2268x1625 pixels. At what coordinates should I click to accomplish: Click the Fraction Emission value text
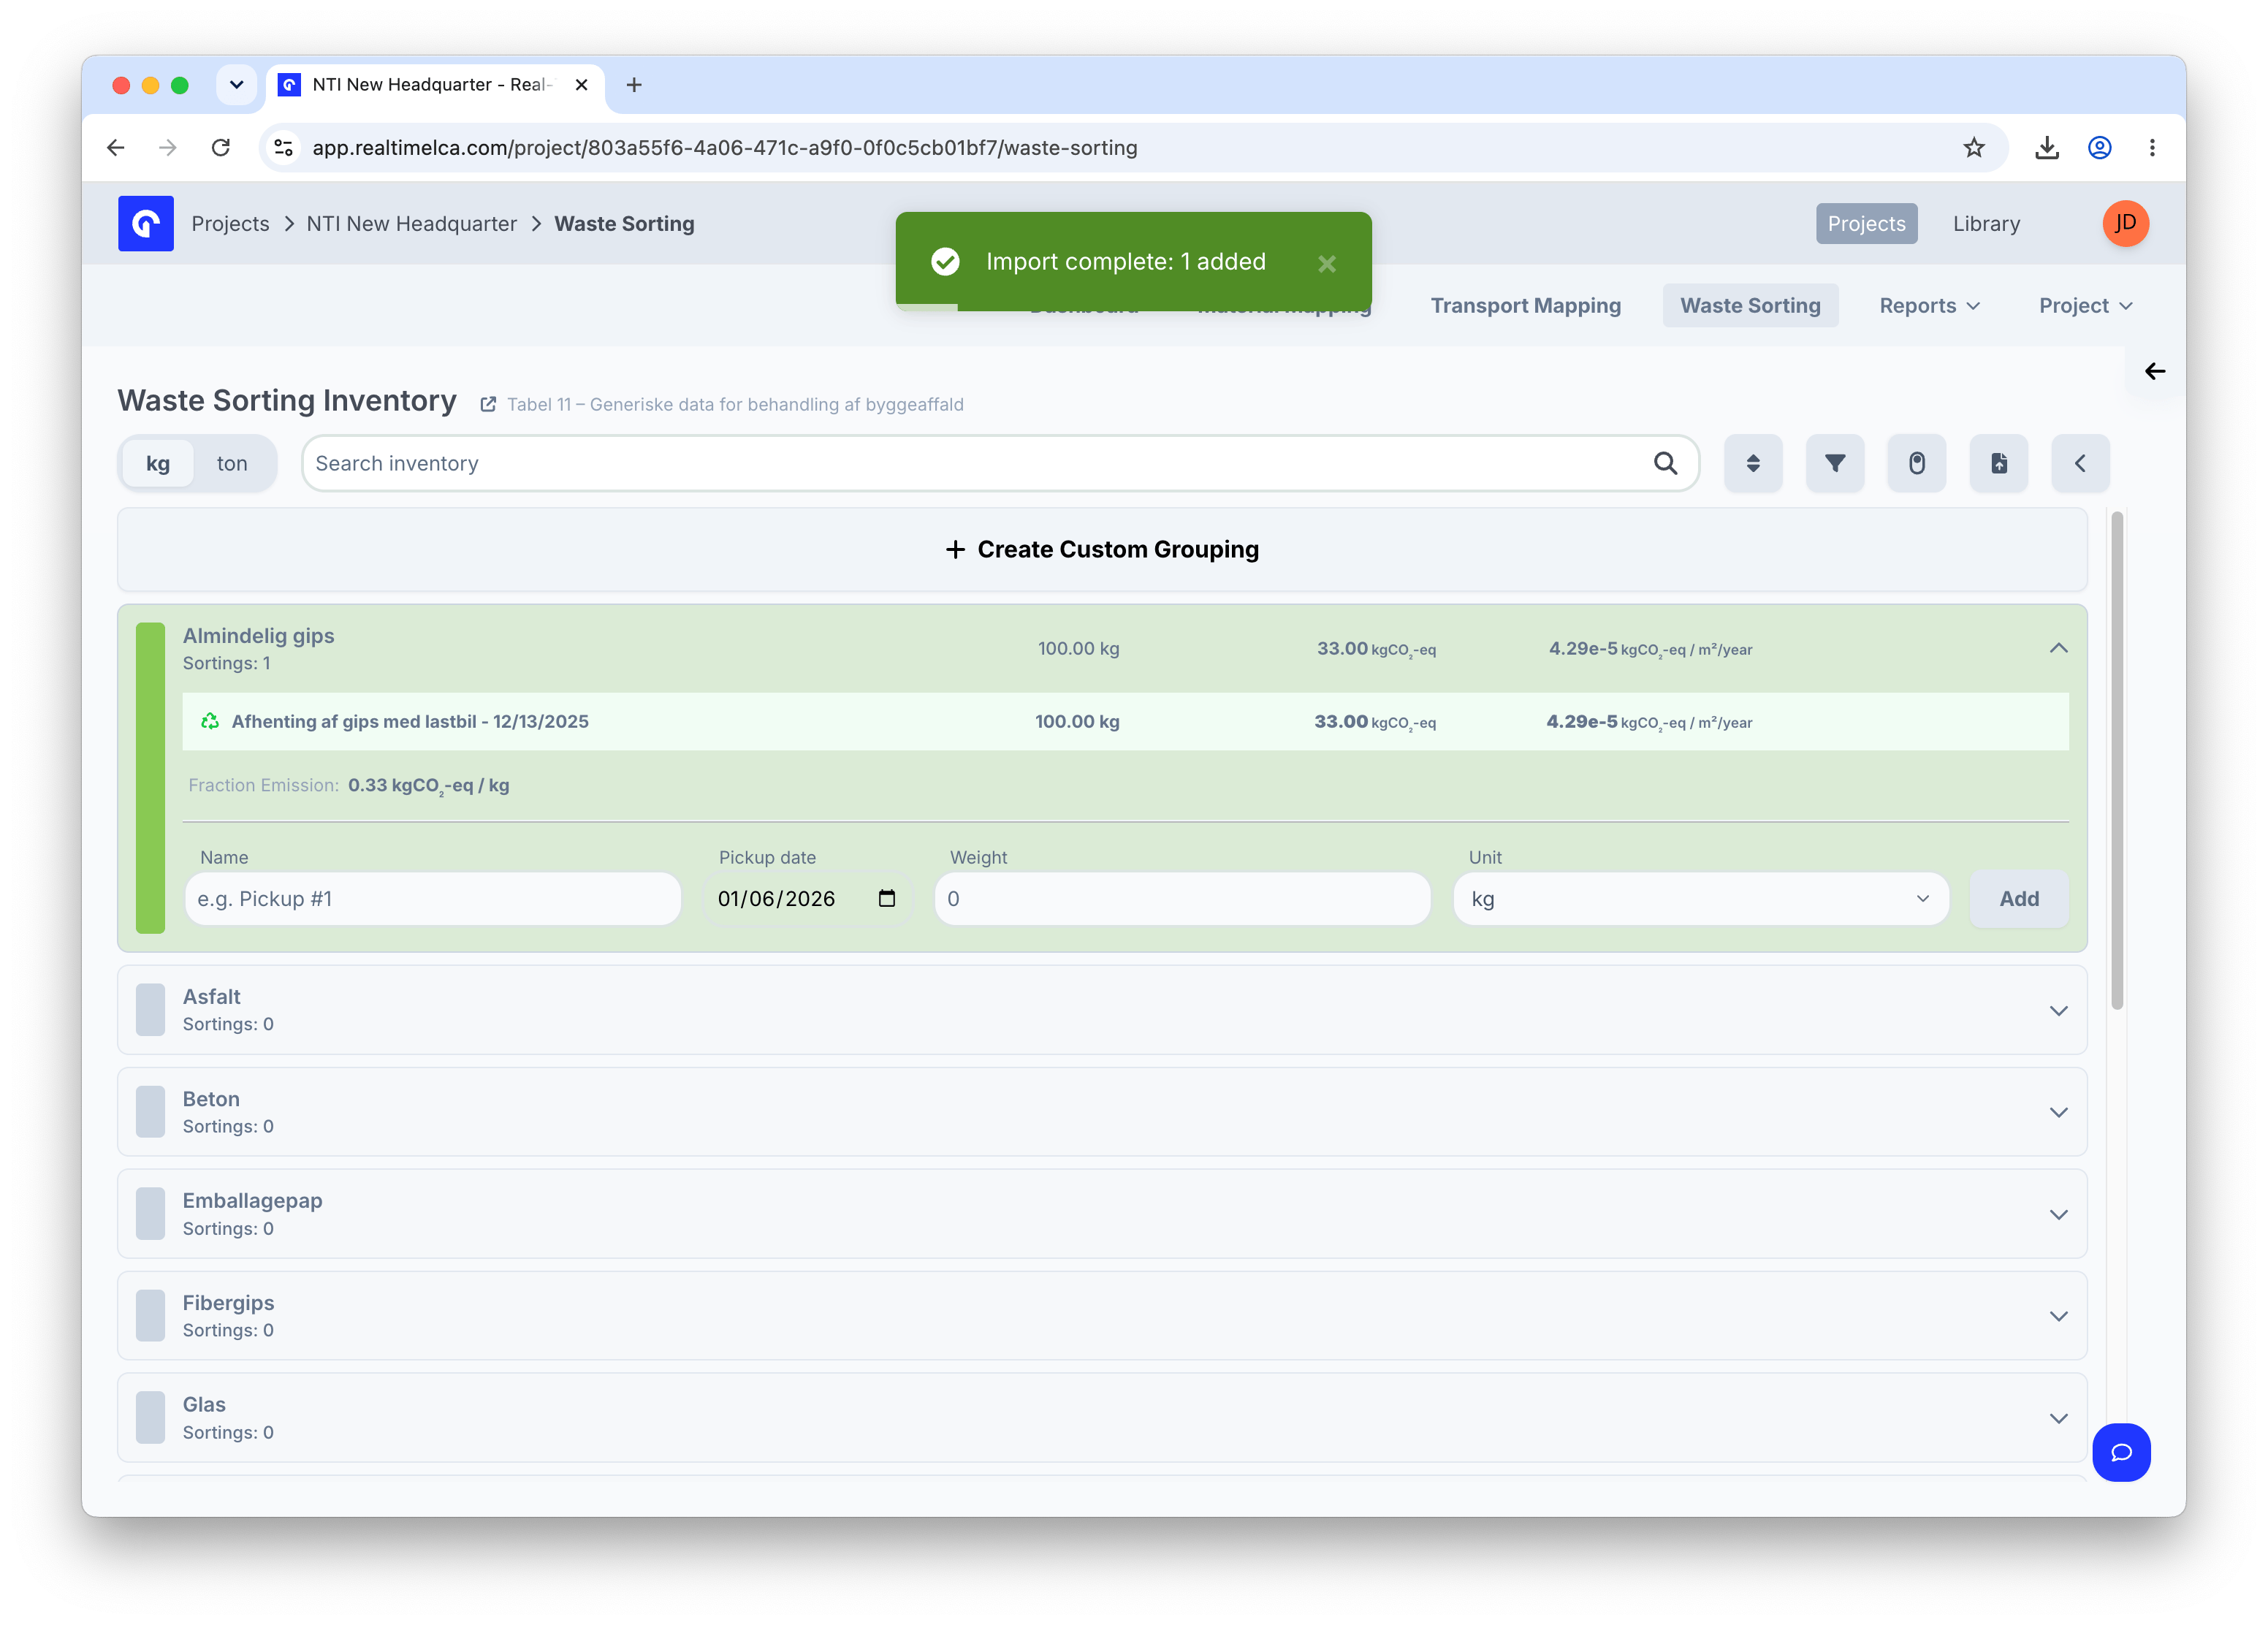428,785
